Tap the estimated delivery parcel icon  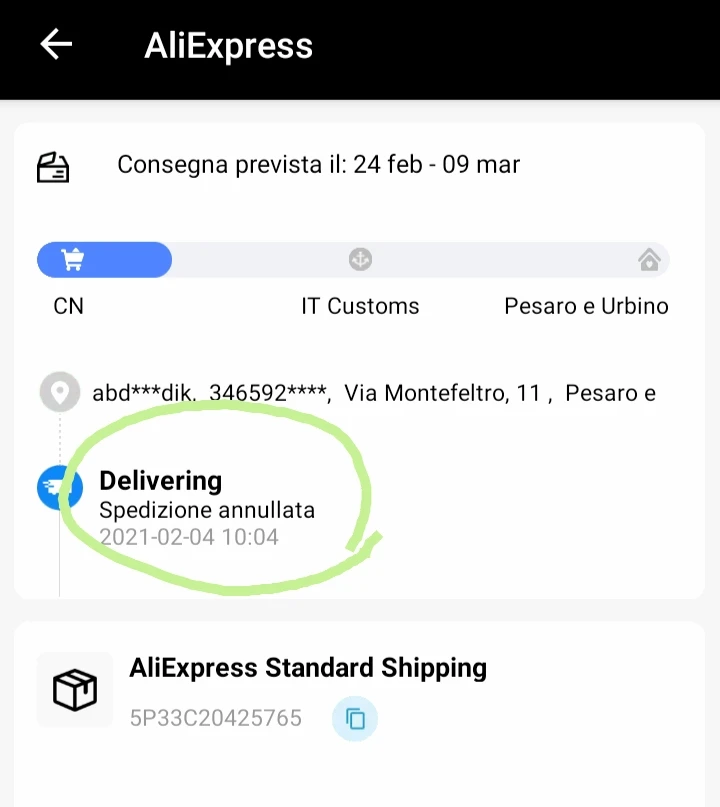tap(53, 167)
